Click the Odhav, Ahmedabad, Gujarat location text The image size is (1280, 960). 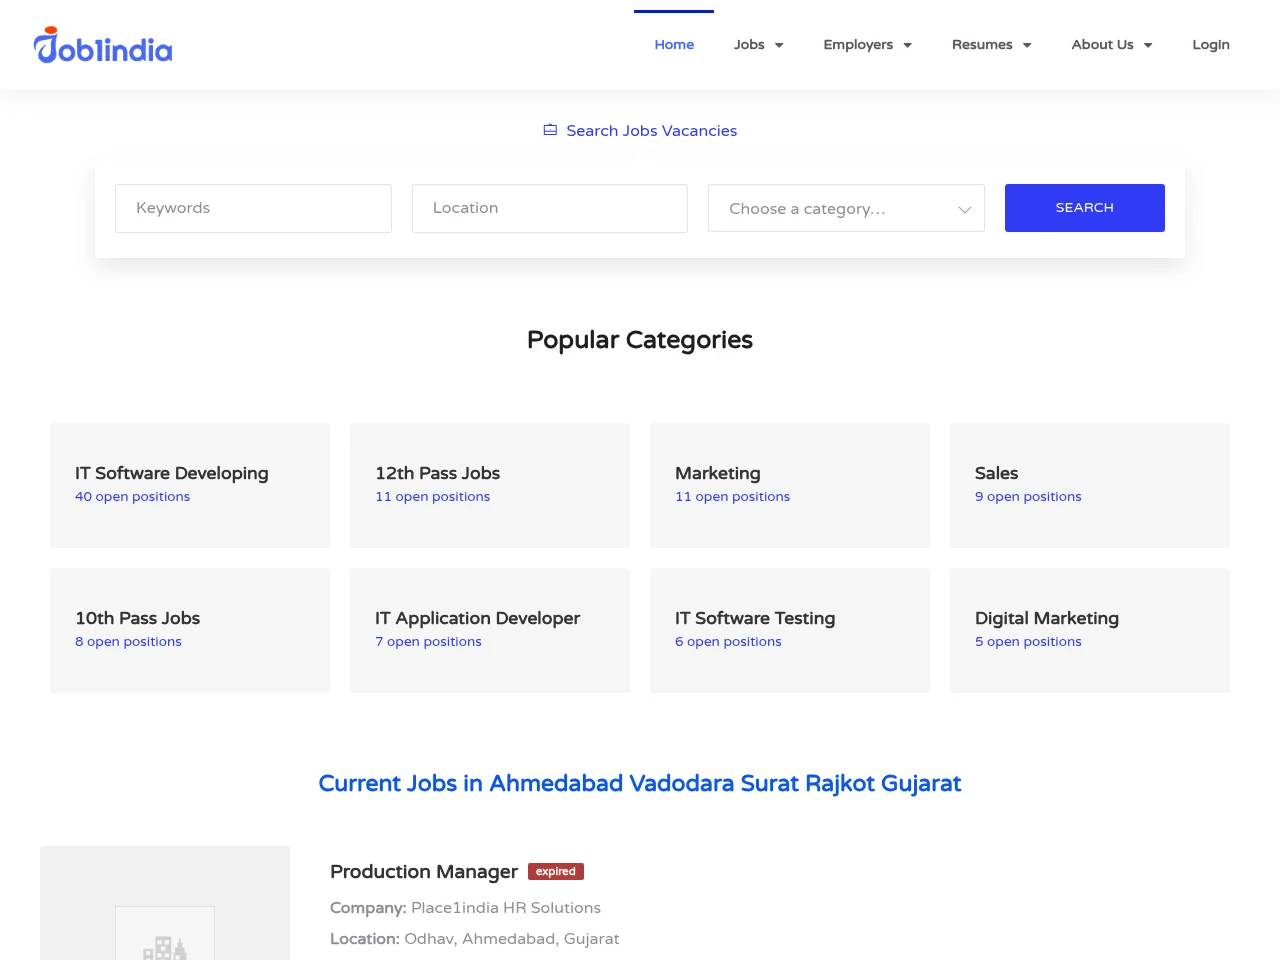pyautogui.click(x=512, y=939)
